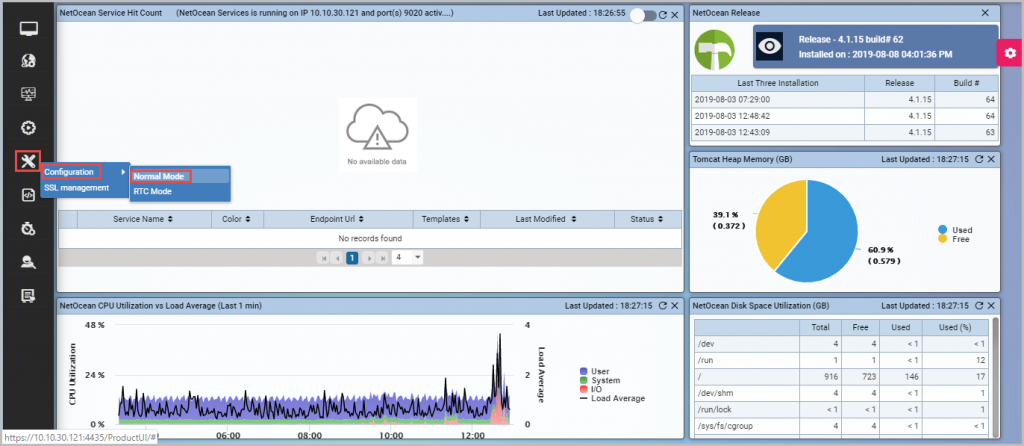The image size is (1024, 446).
Task: Toggle the User series in CPU legend
Action: (x=594, y=371)
